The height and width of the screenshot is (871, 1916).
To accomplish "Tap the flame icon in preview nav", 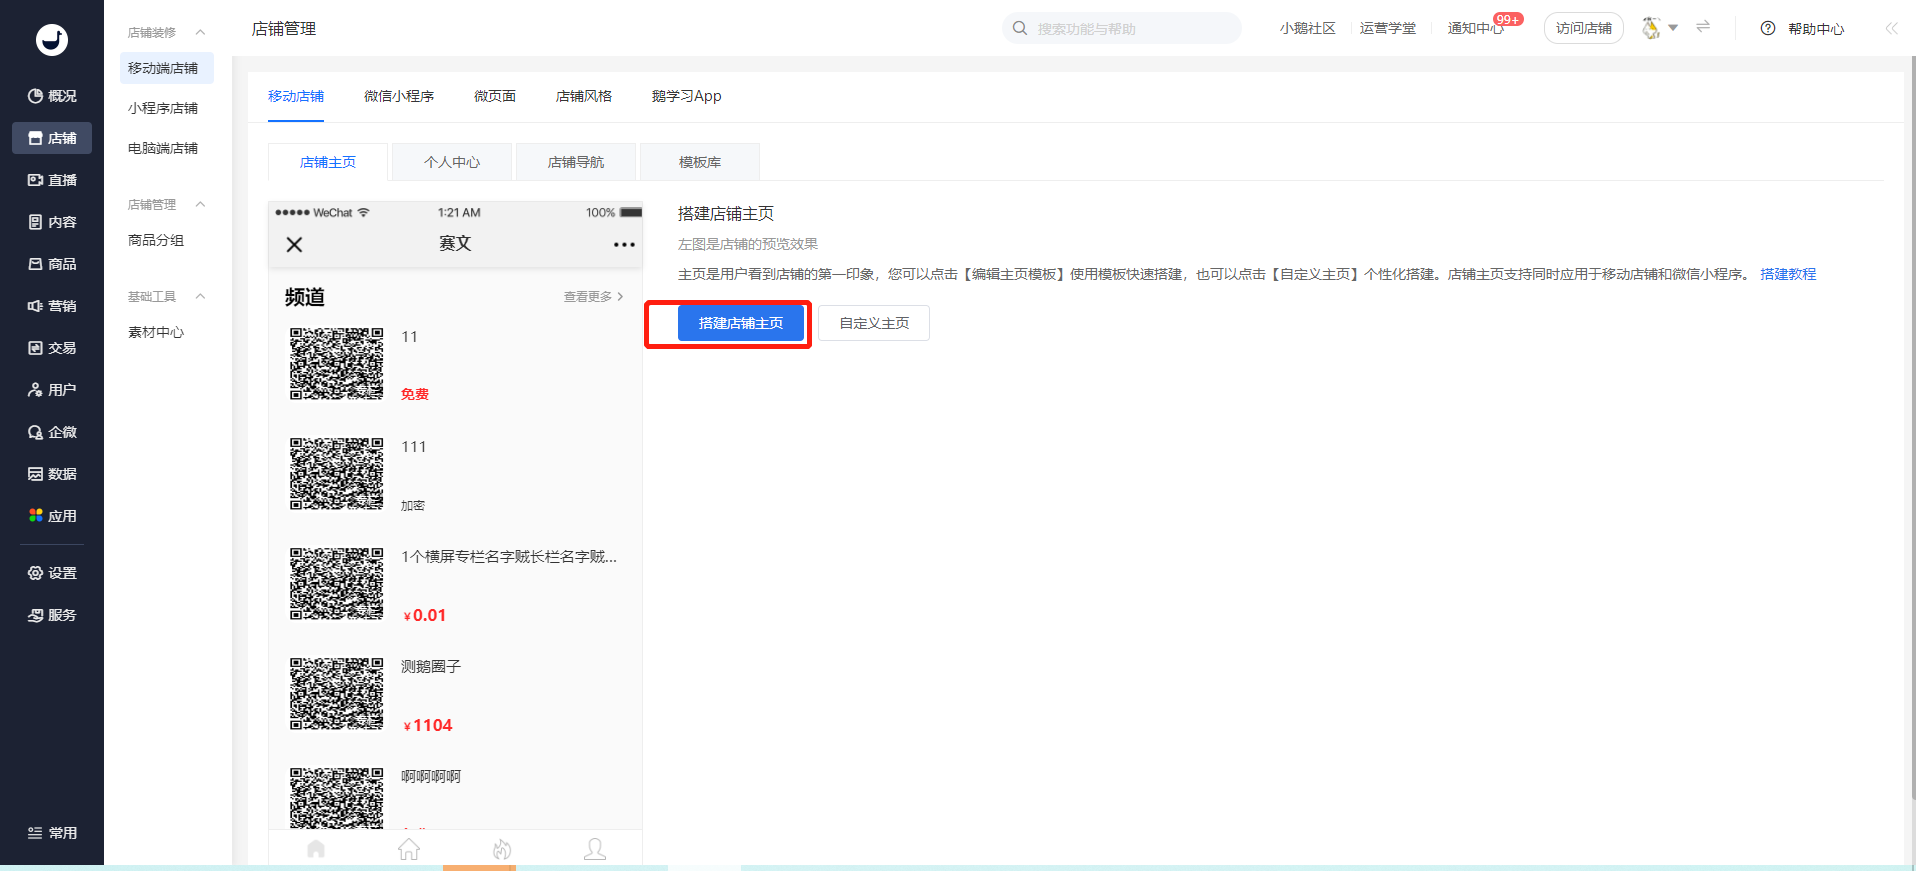I will 502,849.
